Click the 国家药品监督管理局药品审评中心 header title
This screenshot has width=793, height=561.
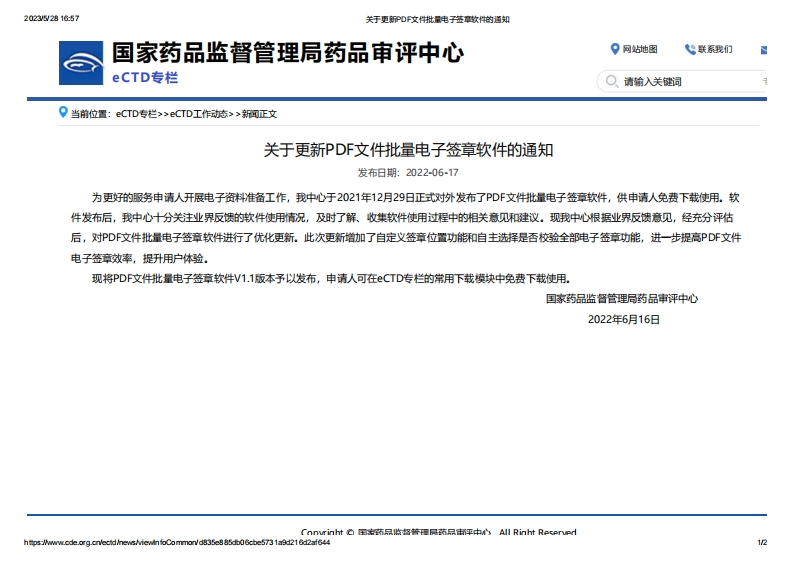point(287,52)
